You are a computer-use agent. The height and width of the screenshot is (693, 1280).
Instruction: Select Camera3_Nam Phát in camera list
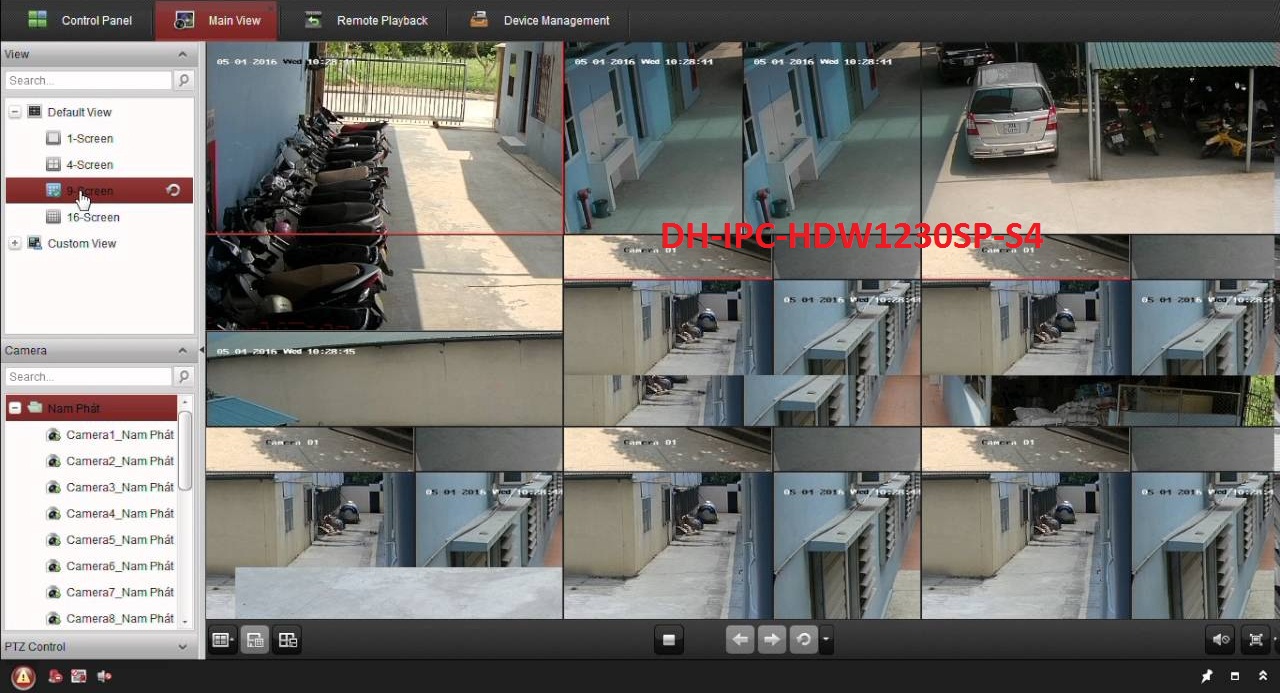click(x=119, y=488)
